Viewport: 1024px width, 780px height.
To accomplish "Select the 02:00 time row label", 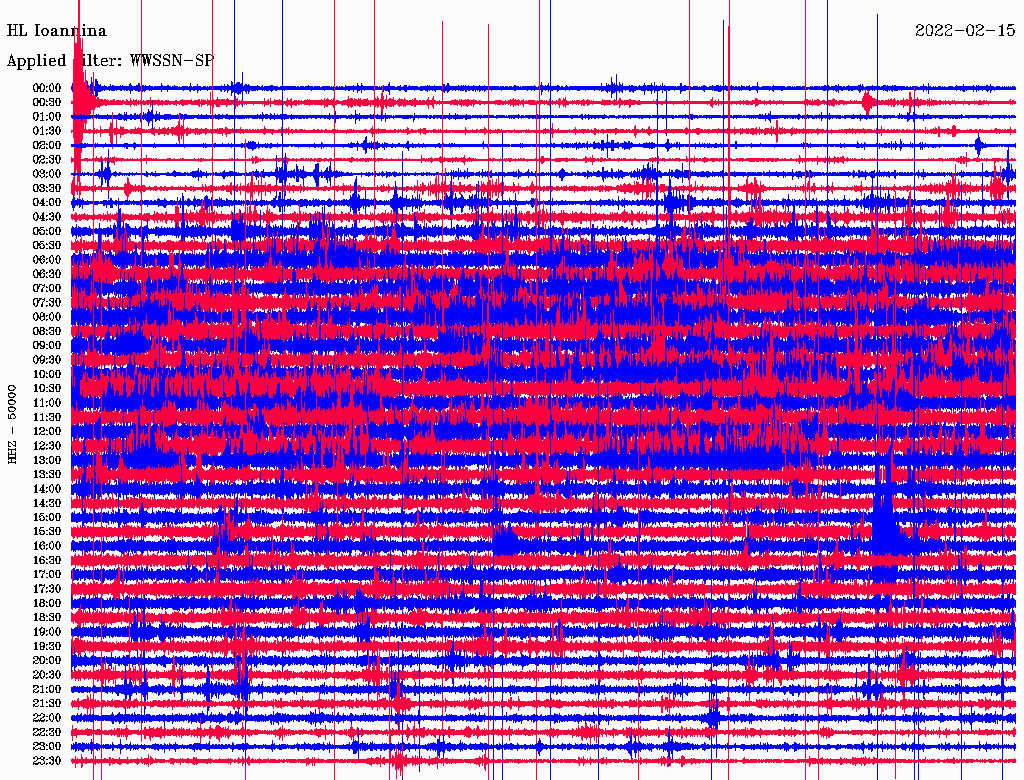I will [47, 145].
